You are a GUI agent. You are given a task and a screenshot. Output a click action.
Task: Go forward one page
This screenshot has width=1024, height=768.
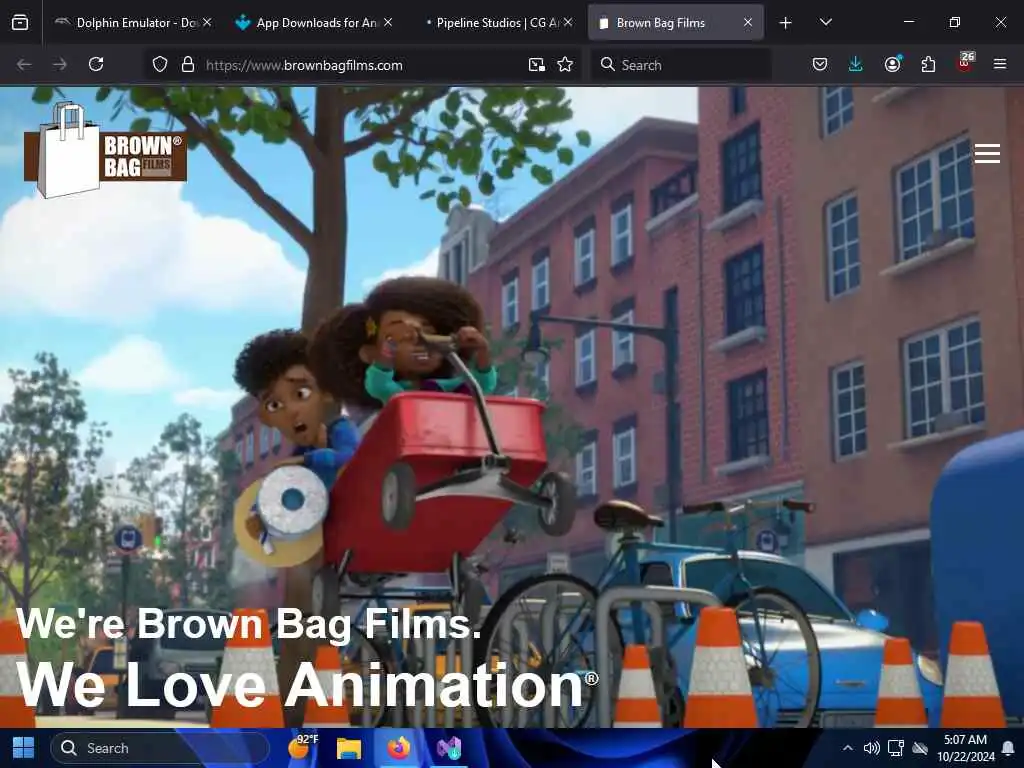(60, 65)
